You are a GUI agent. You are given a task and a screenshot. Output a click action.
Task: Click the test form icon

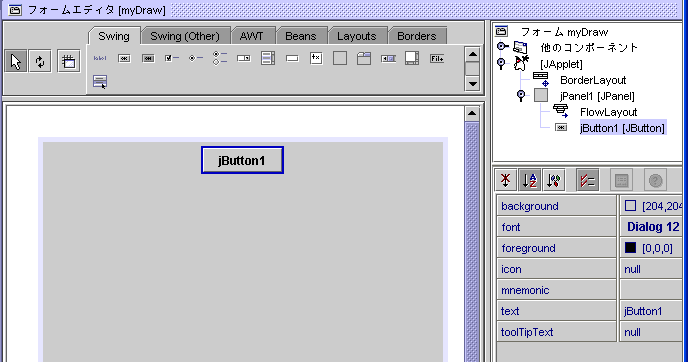pos(68,61)
